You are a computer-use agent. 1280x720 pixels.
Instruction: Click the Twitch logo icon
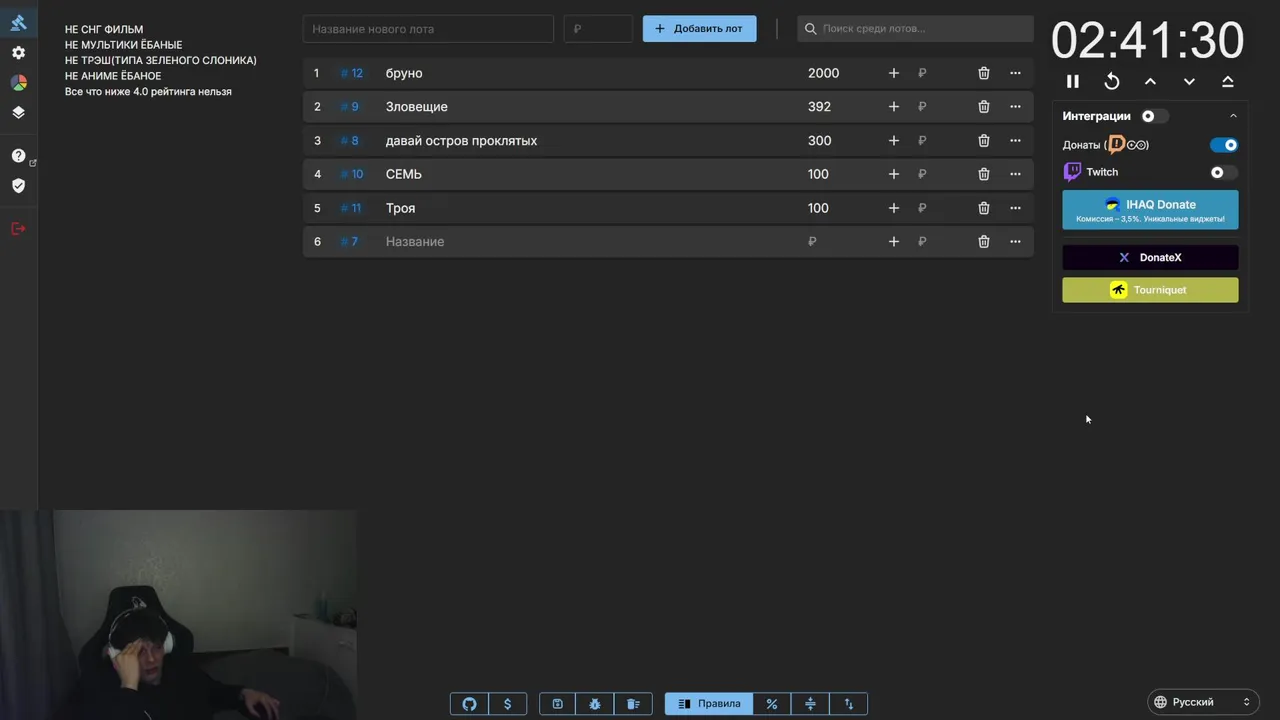click(1072, 172)
